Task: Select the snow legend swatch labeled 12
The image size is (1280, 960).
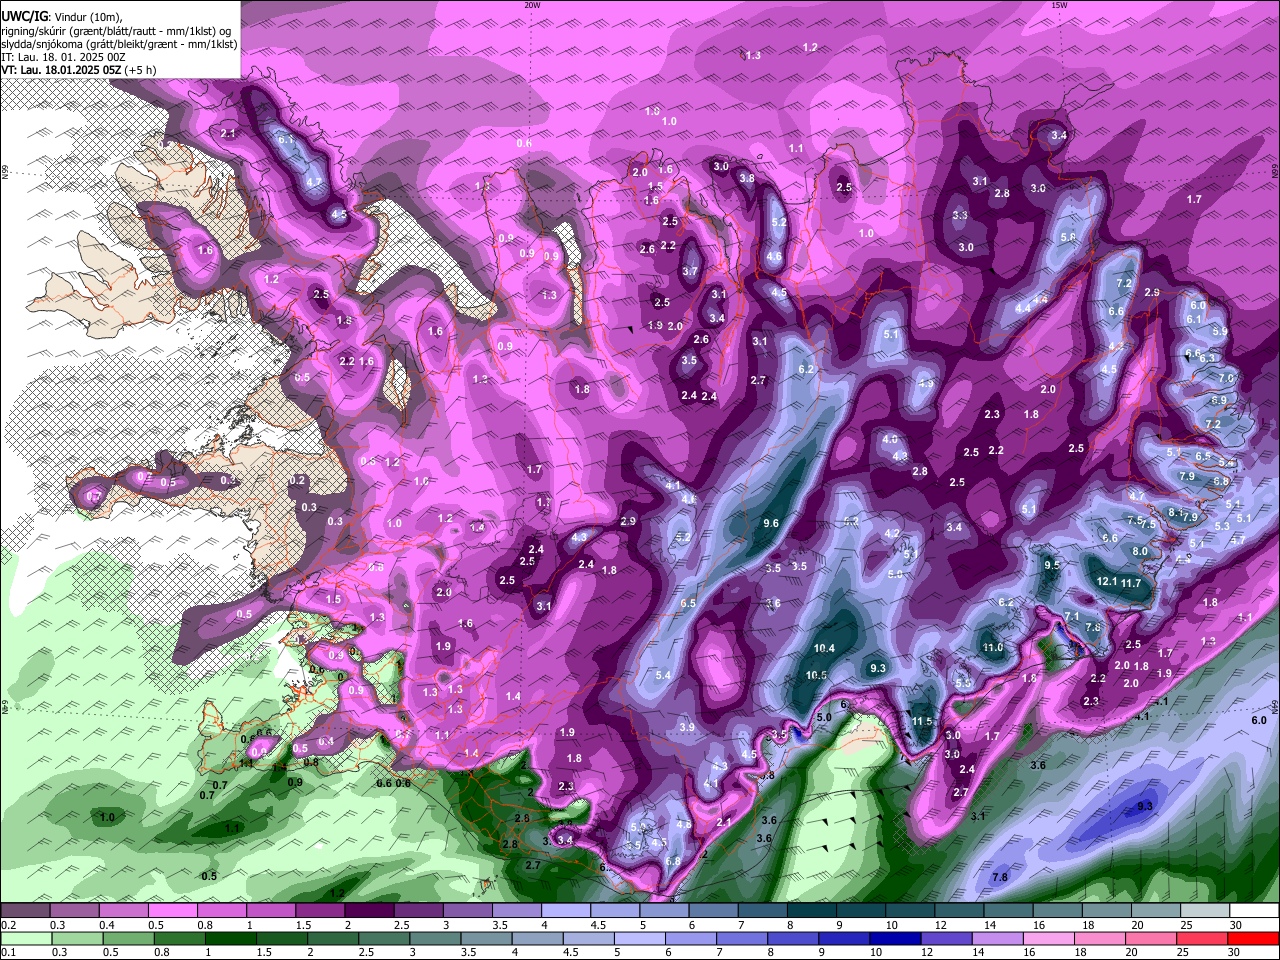Action: tap(960, 911)
